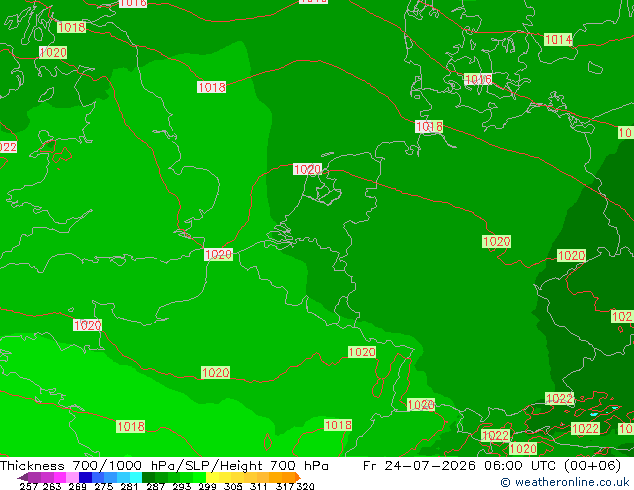634x490 pixels.
Task: Click the legend value '320'
Action: (x=305, y=486)
